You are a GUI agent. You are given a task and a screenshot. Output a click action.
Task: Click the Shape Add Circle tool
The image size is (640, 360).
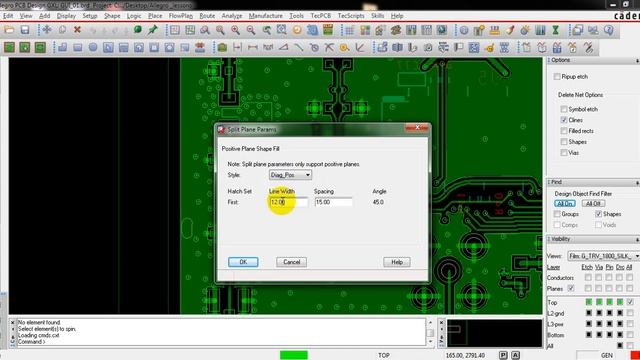pos(93,48)
